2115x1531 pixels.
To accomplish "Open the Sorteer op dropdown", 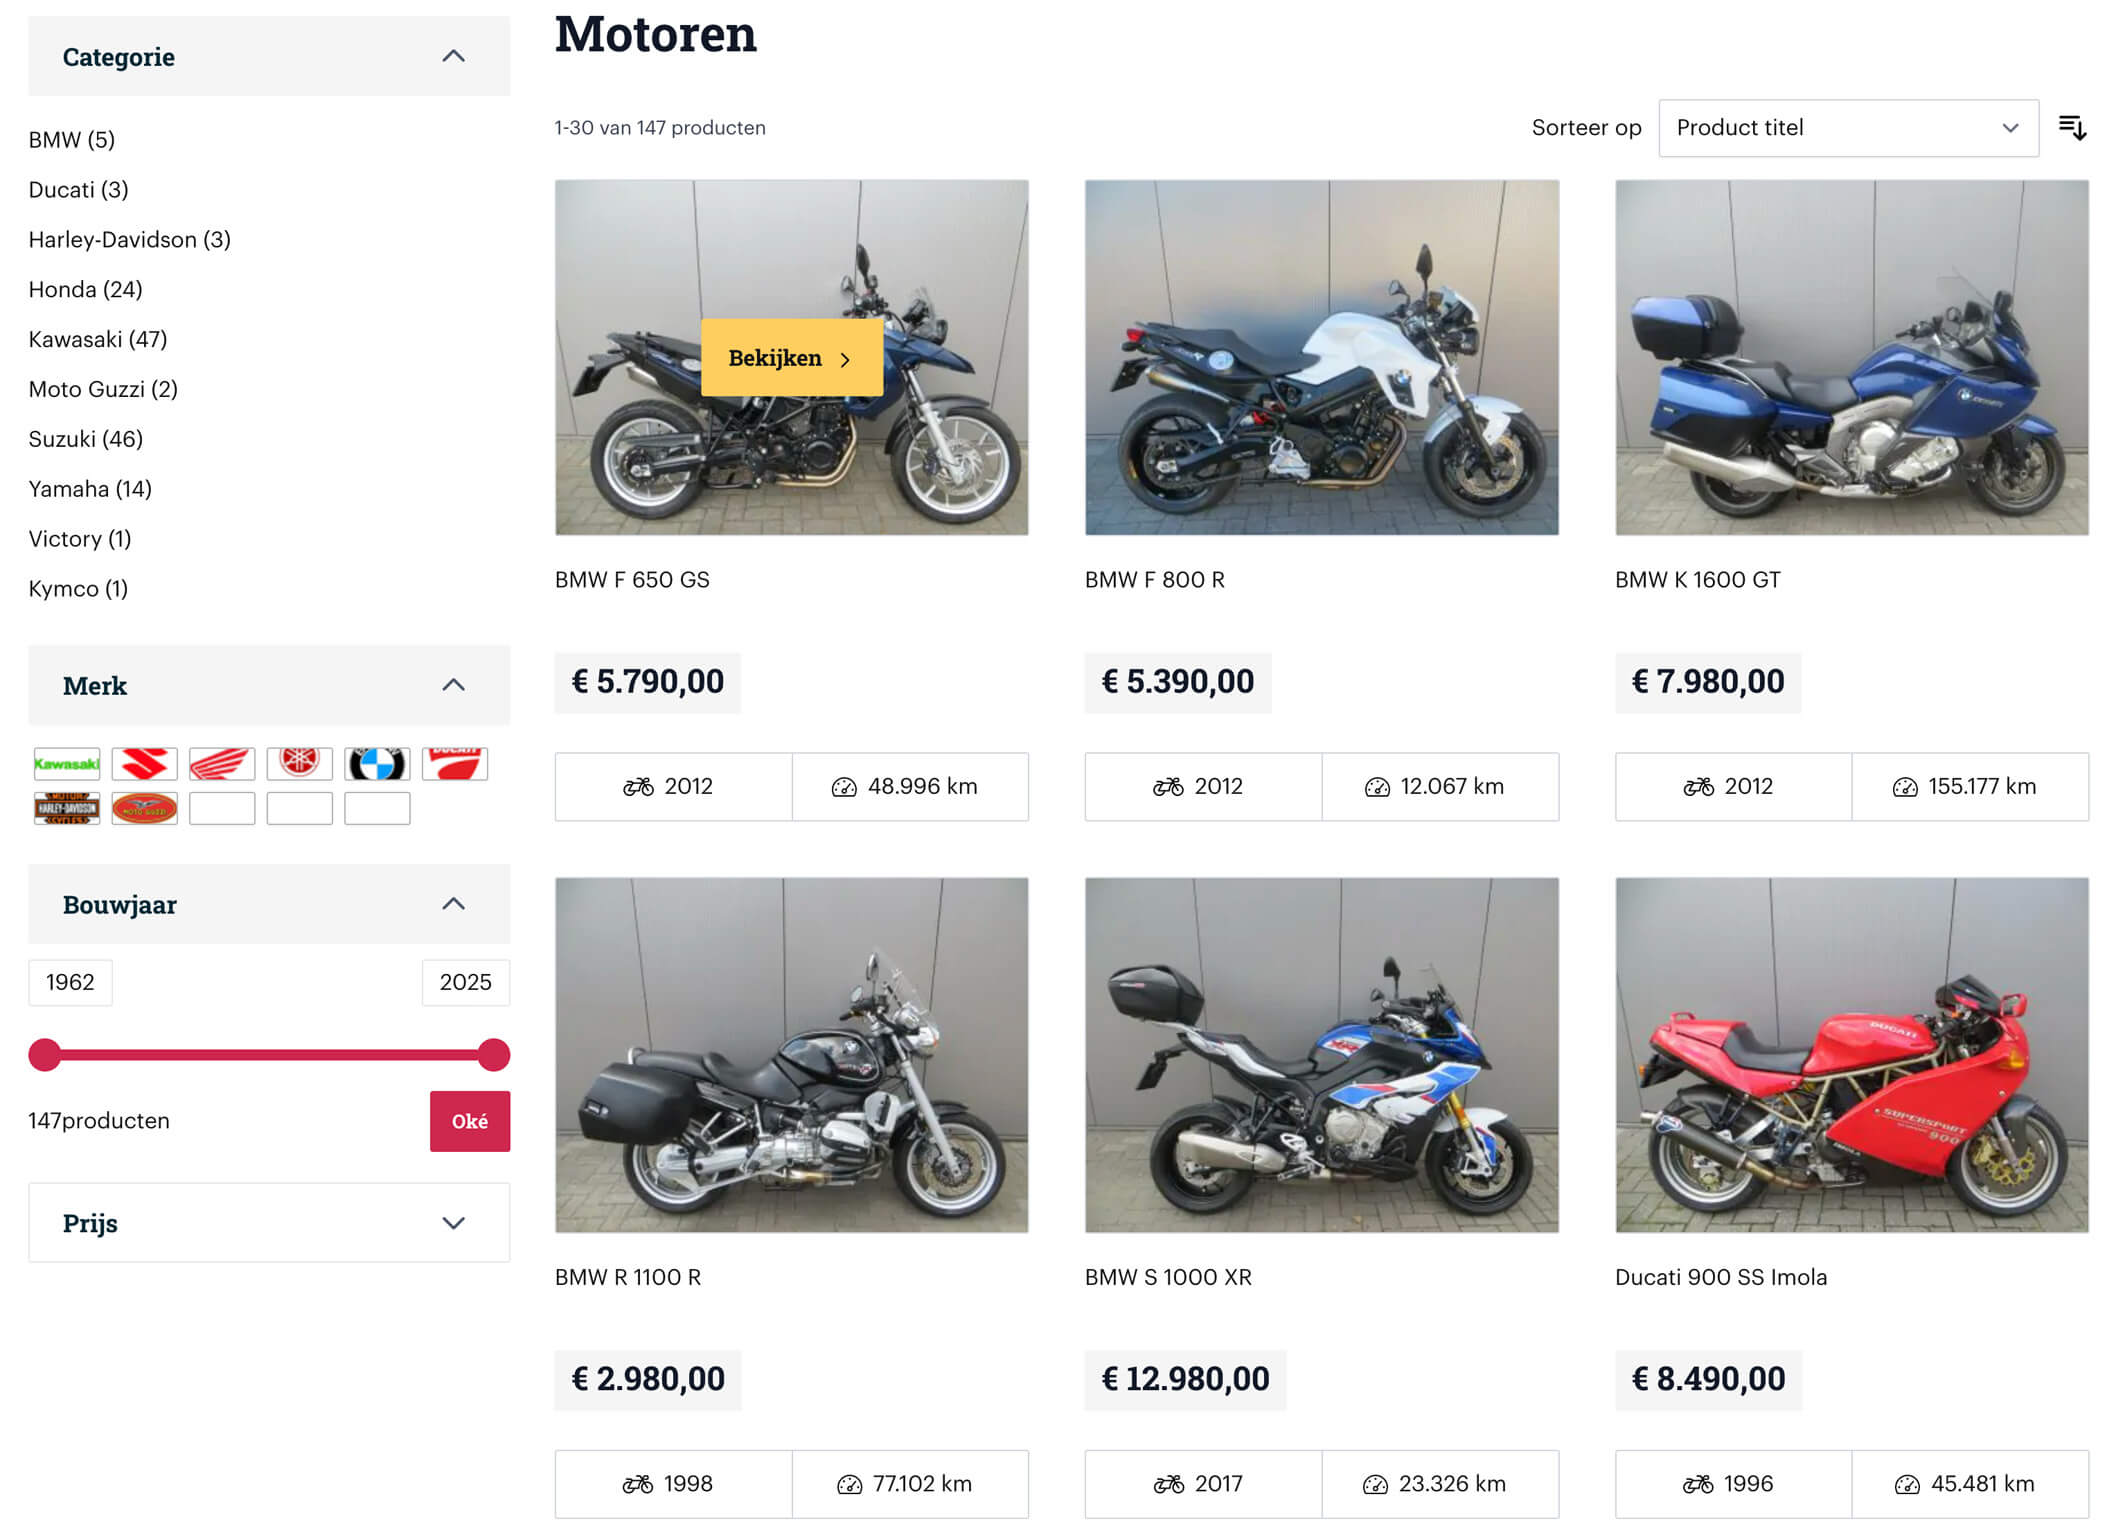I will point(1847,128).
